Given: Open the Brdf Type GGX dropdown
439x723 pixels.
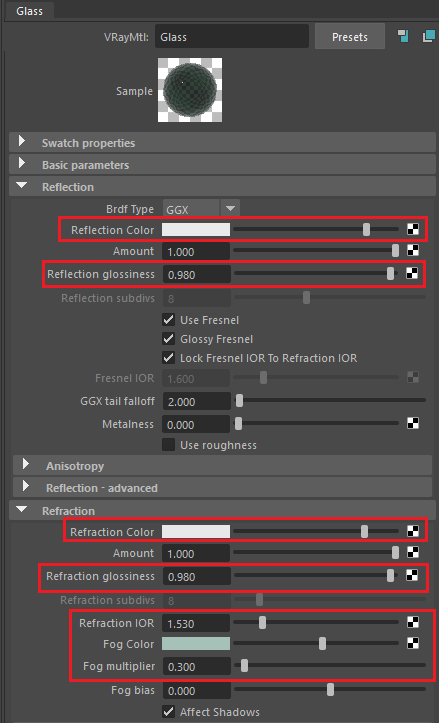Looking at the screenshot, I should (x=201, y=209).
